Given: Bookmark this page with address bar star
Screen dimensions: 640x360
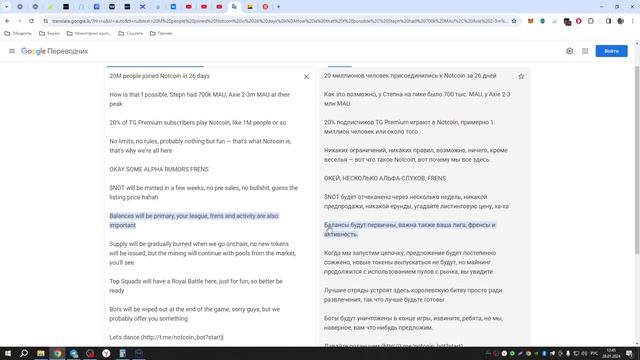Looking at the screenshot, I should coord(514,21).
